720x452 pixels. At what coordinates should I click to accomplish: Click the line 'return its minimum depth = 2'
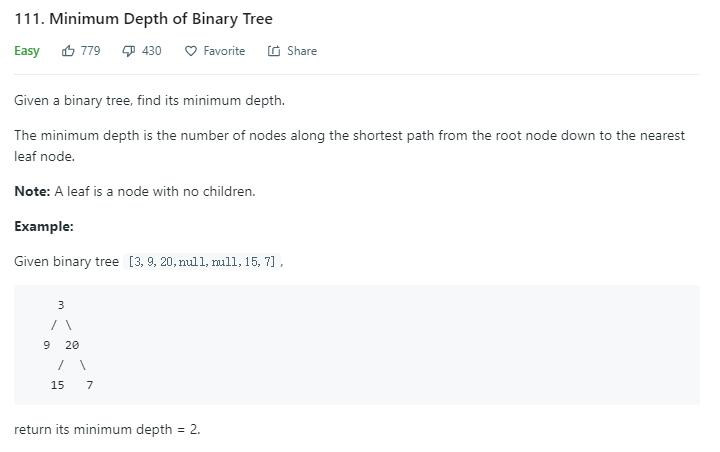pos(107,429)
